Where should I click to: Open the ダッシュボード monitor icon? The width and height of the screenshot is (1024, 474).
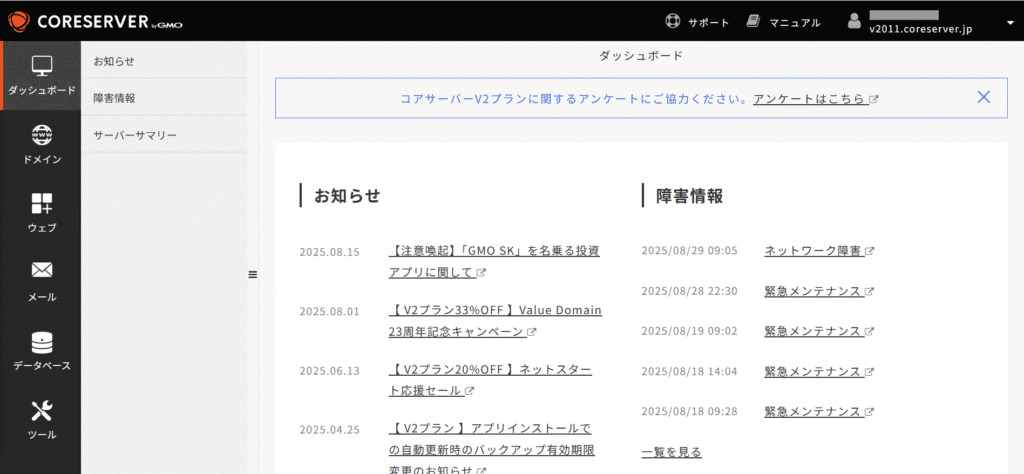coord(42,65)
